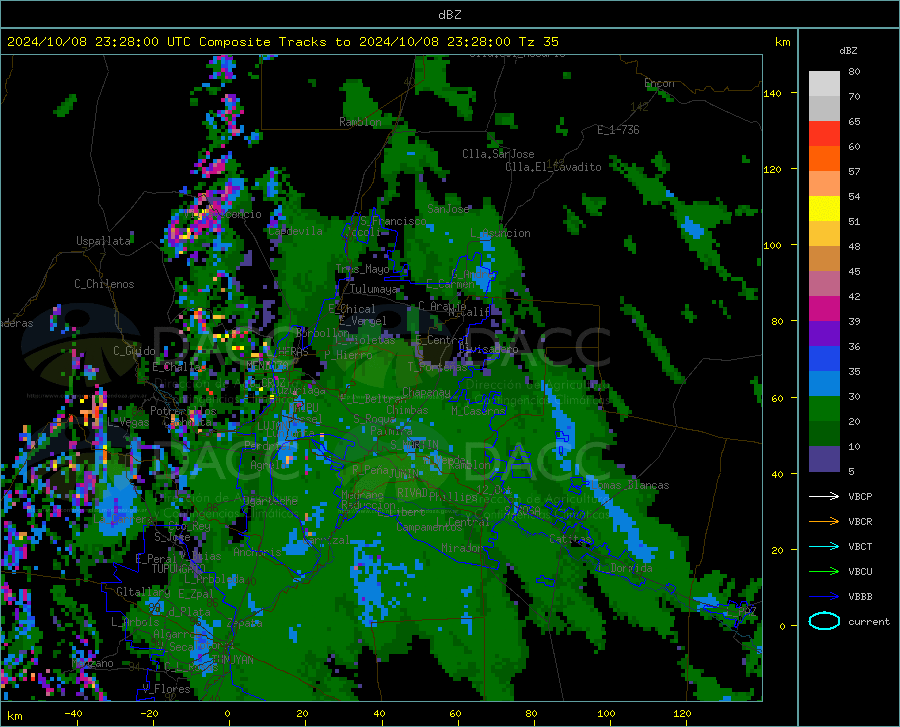This screenshot has height=727, width=900.
Task: Click the 'Tz 35' header value
Action: [x=538, y=42]
